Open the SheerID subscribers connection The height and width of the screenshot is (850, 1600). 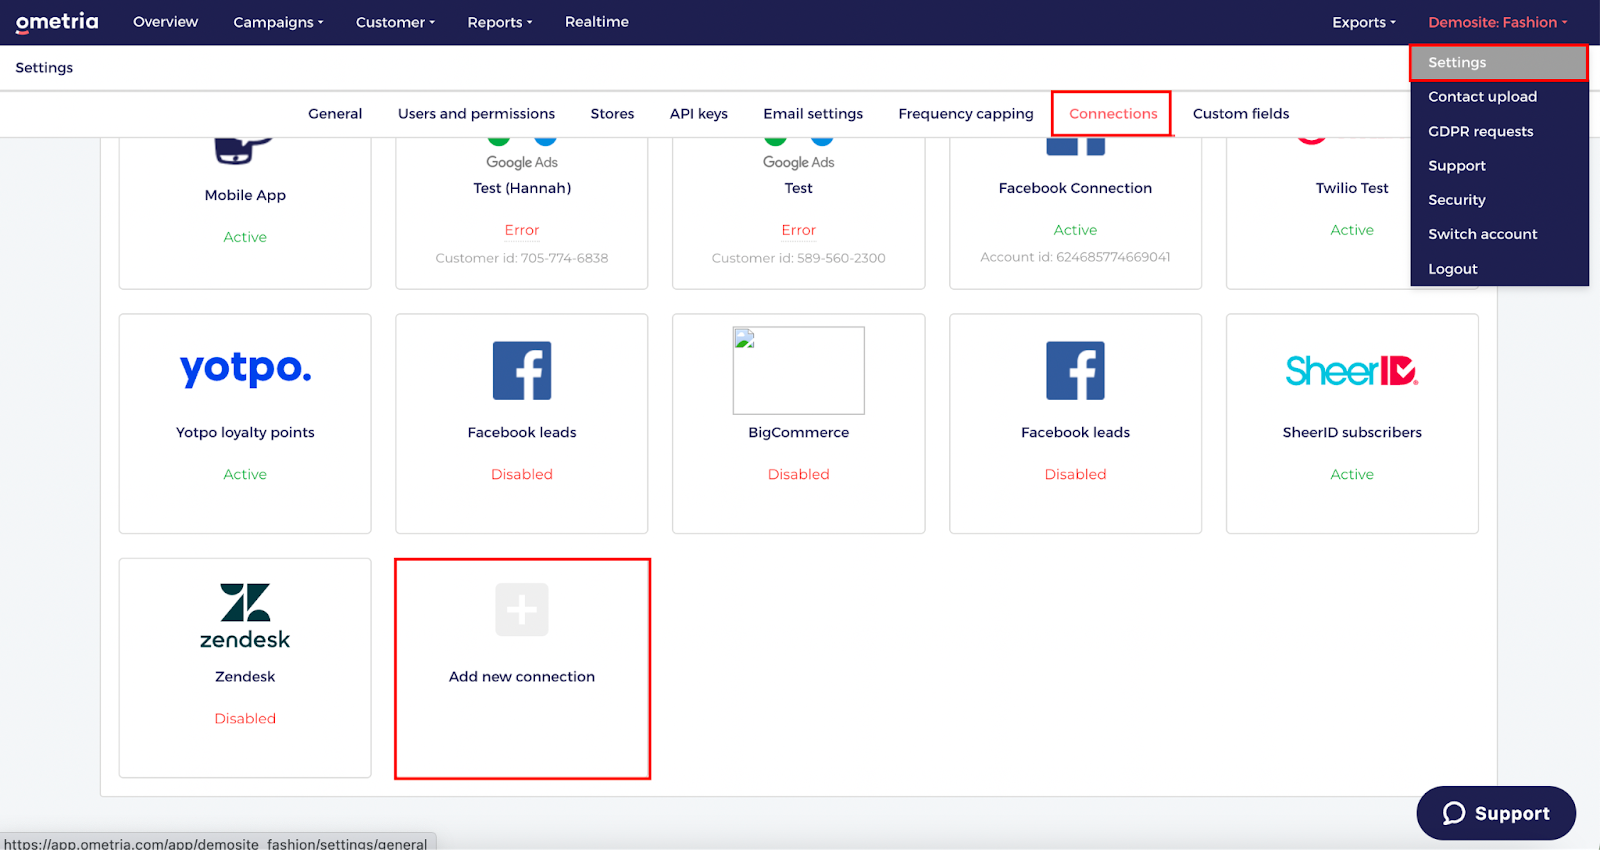[1352, 424]
